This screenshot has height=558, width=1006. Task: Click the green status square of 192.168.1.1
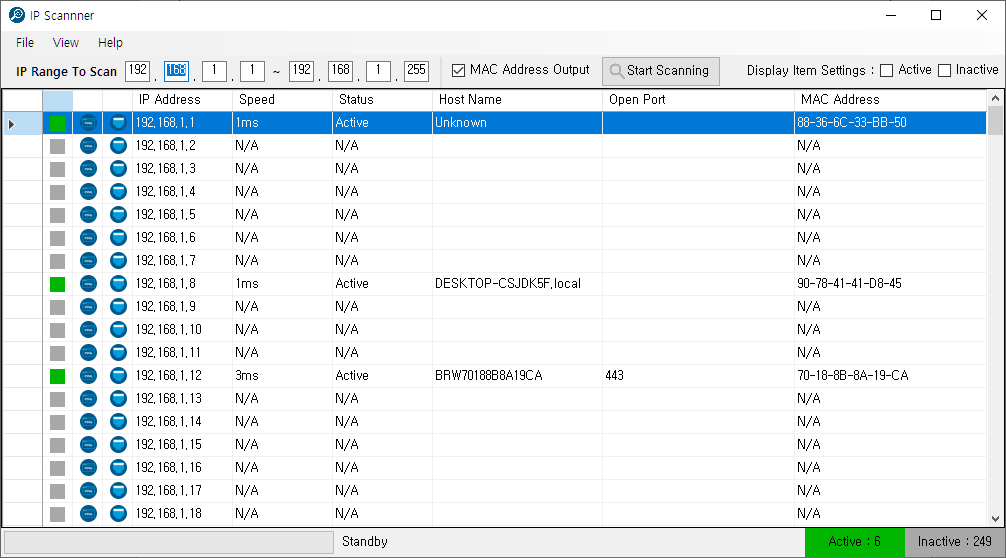click(58, 123)
